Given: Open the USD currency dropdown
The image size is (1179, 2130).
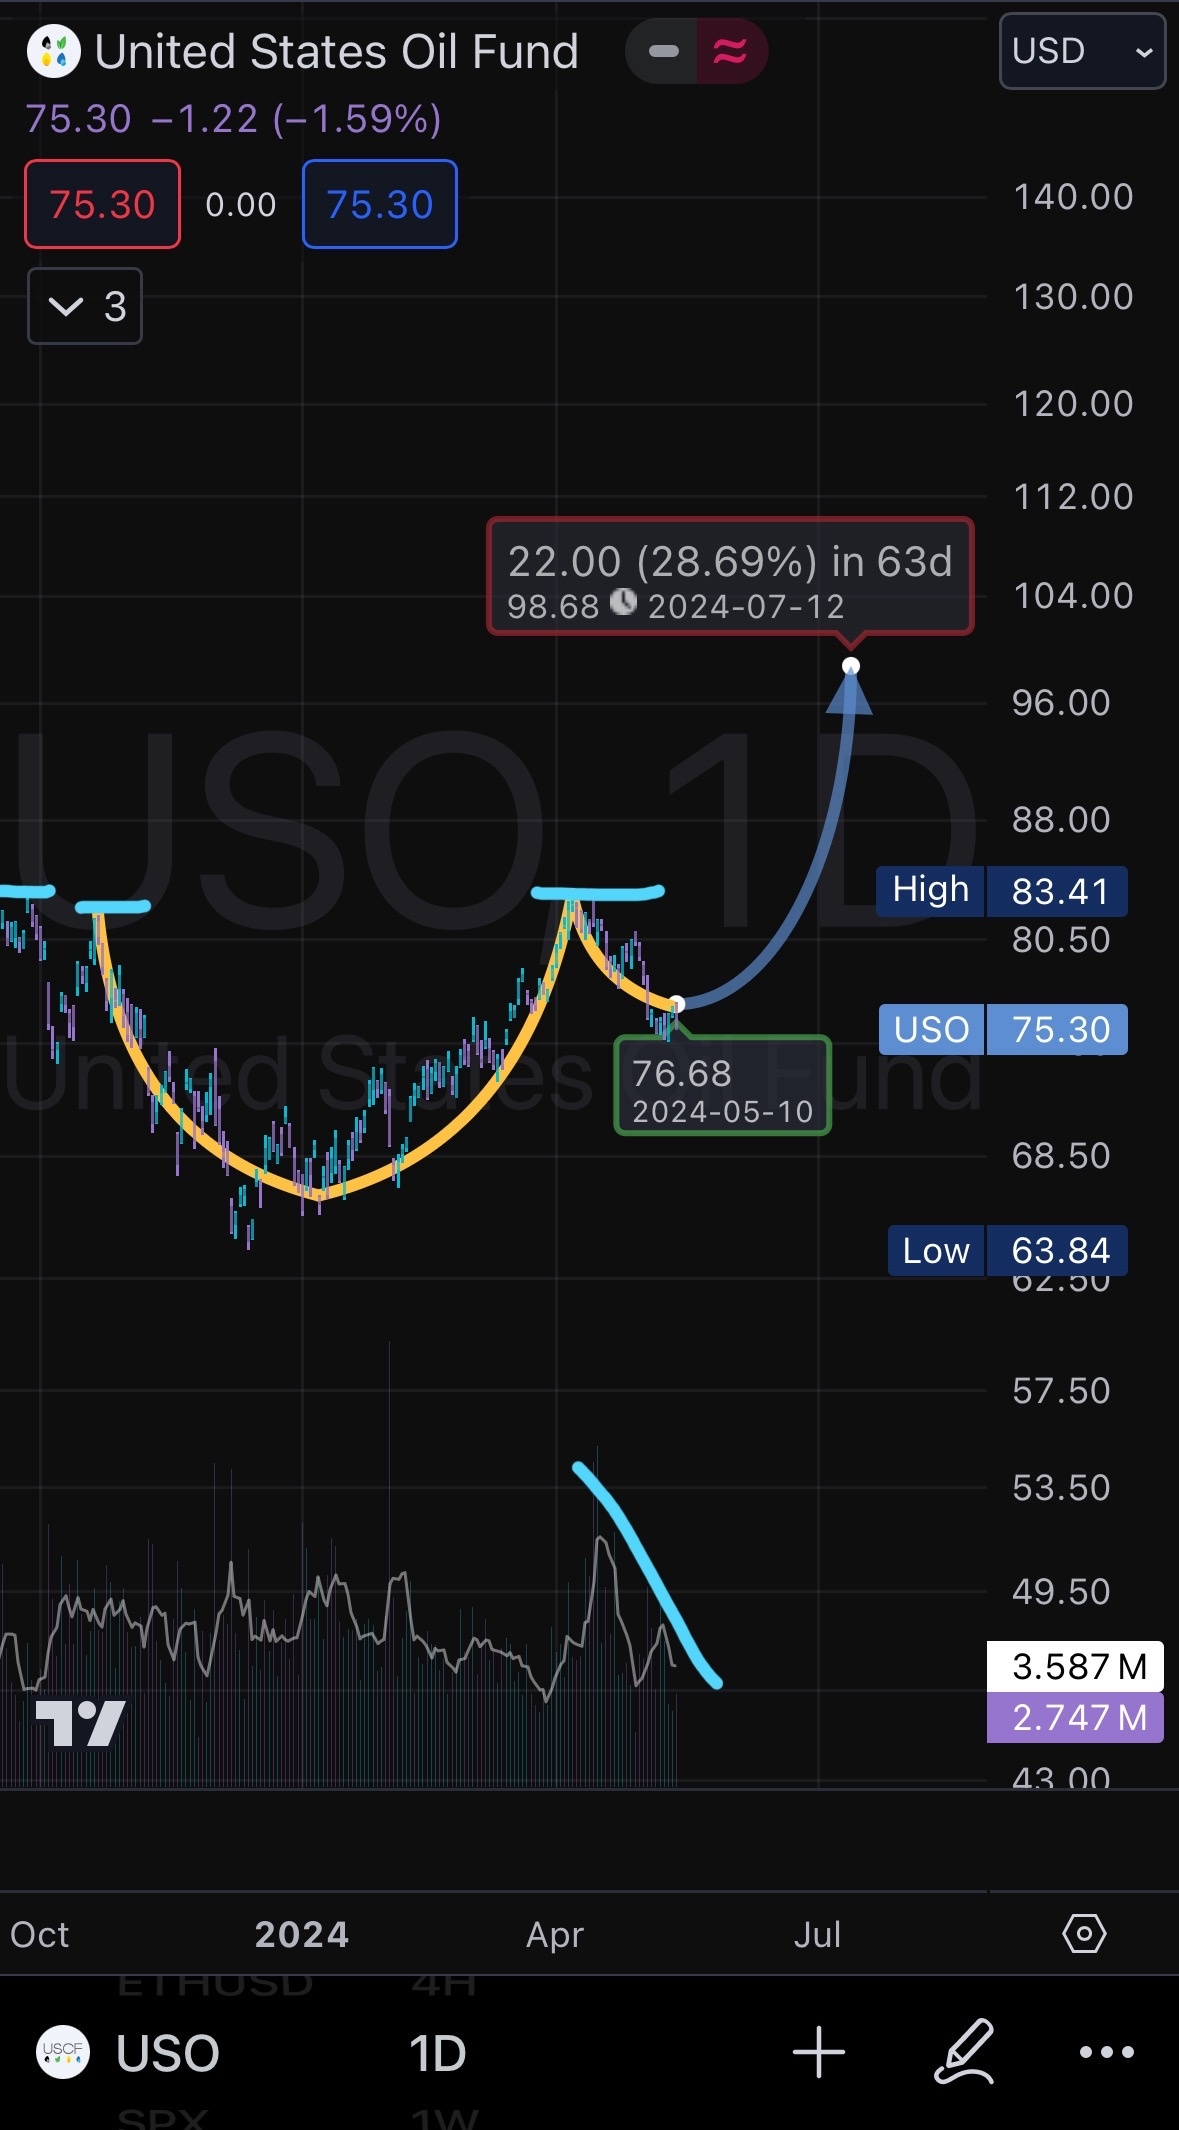Looking at the screenshot, I should (1082, 51).
